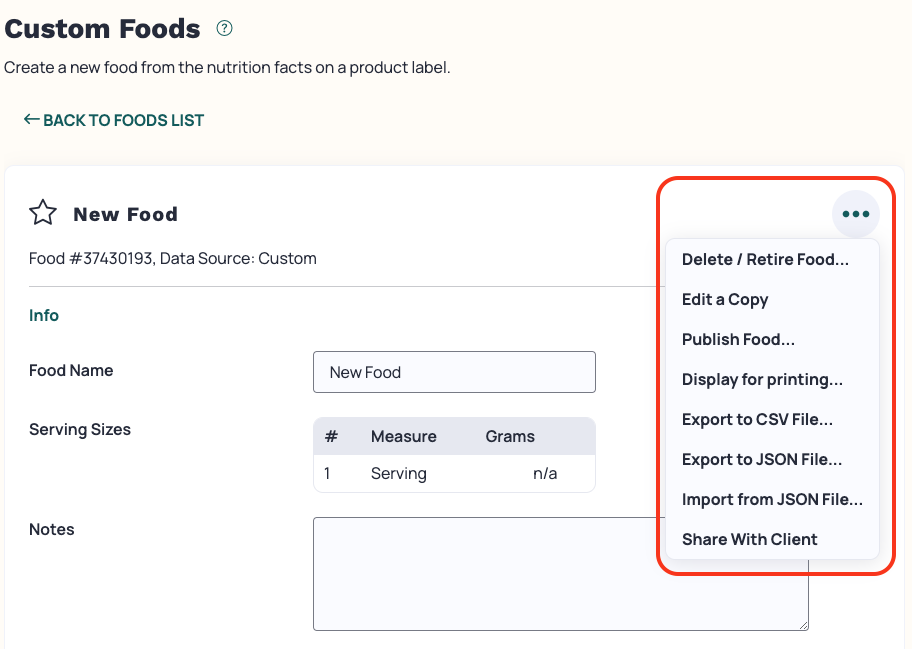Choose Share With Client

pos(749,540)
